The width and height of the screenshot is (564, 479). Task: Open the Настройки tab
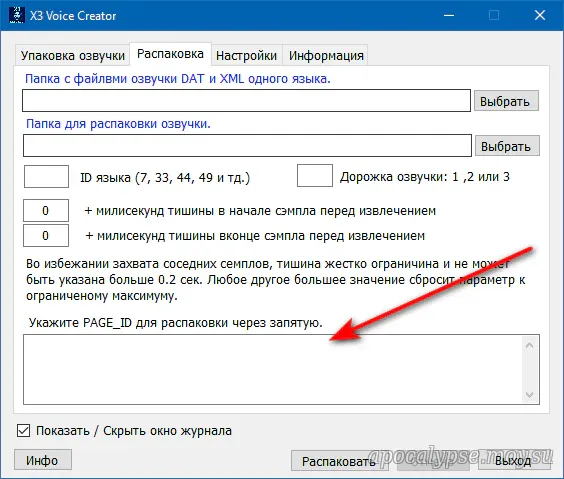click(x=246, y=55)
